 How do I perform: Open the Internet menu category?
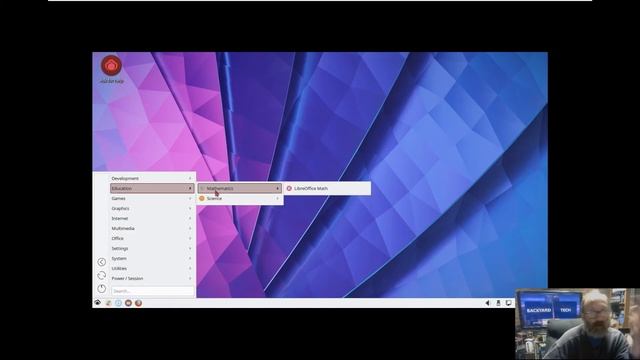pos(151,218)
